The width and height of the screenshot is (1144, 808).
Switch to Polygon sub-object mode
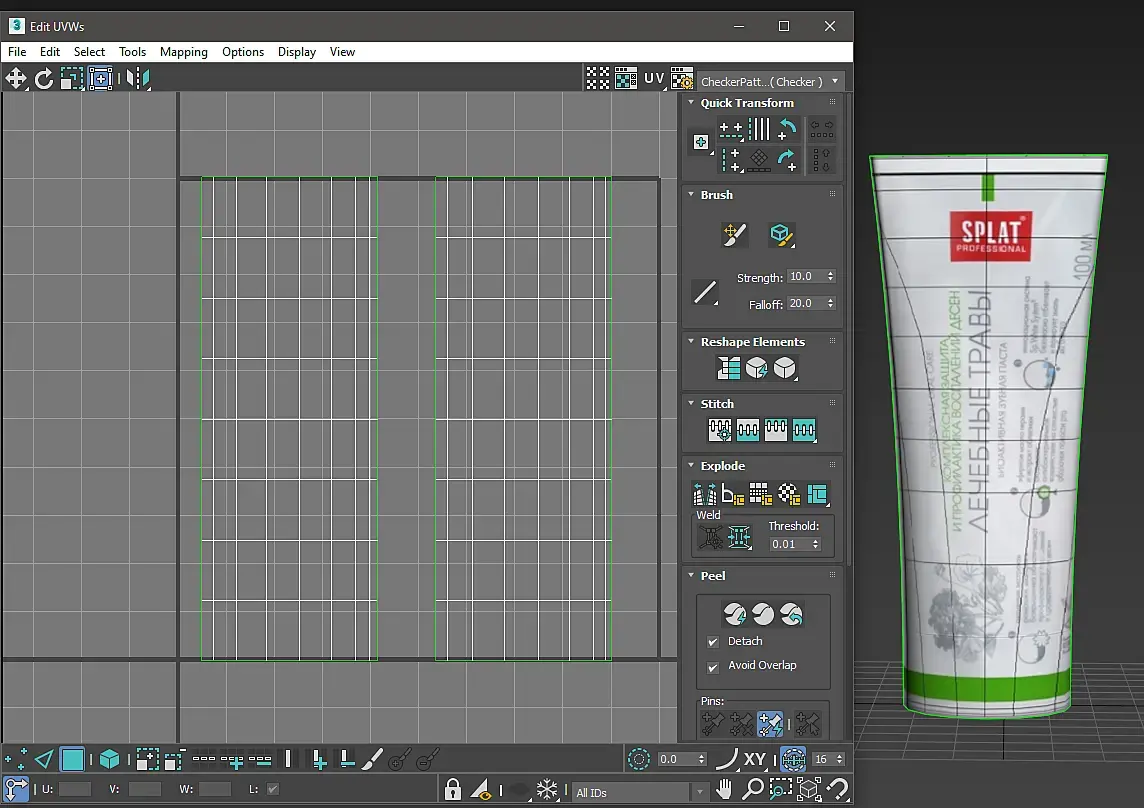tap(73, 760)
